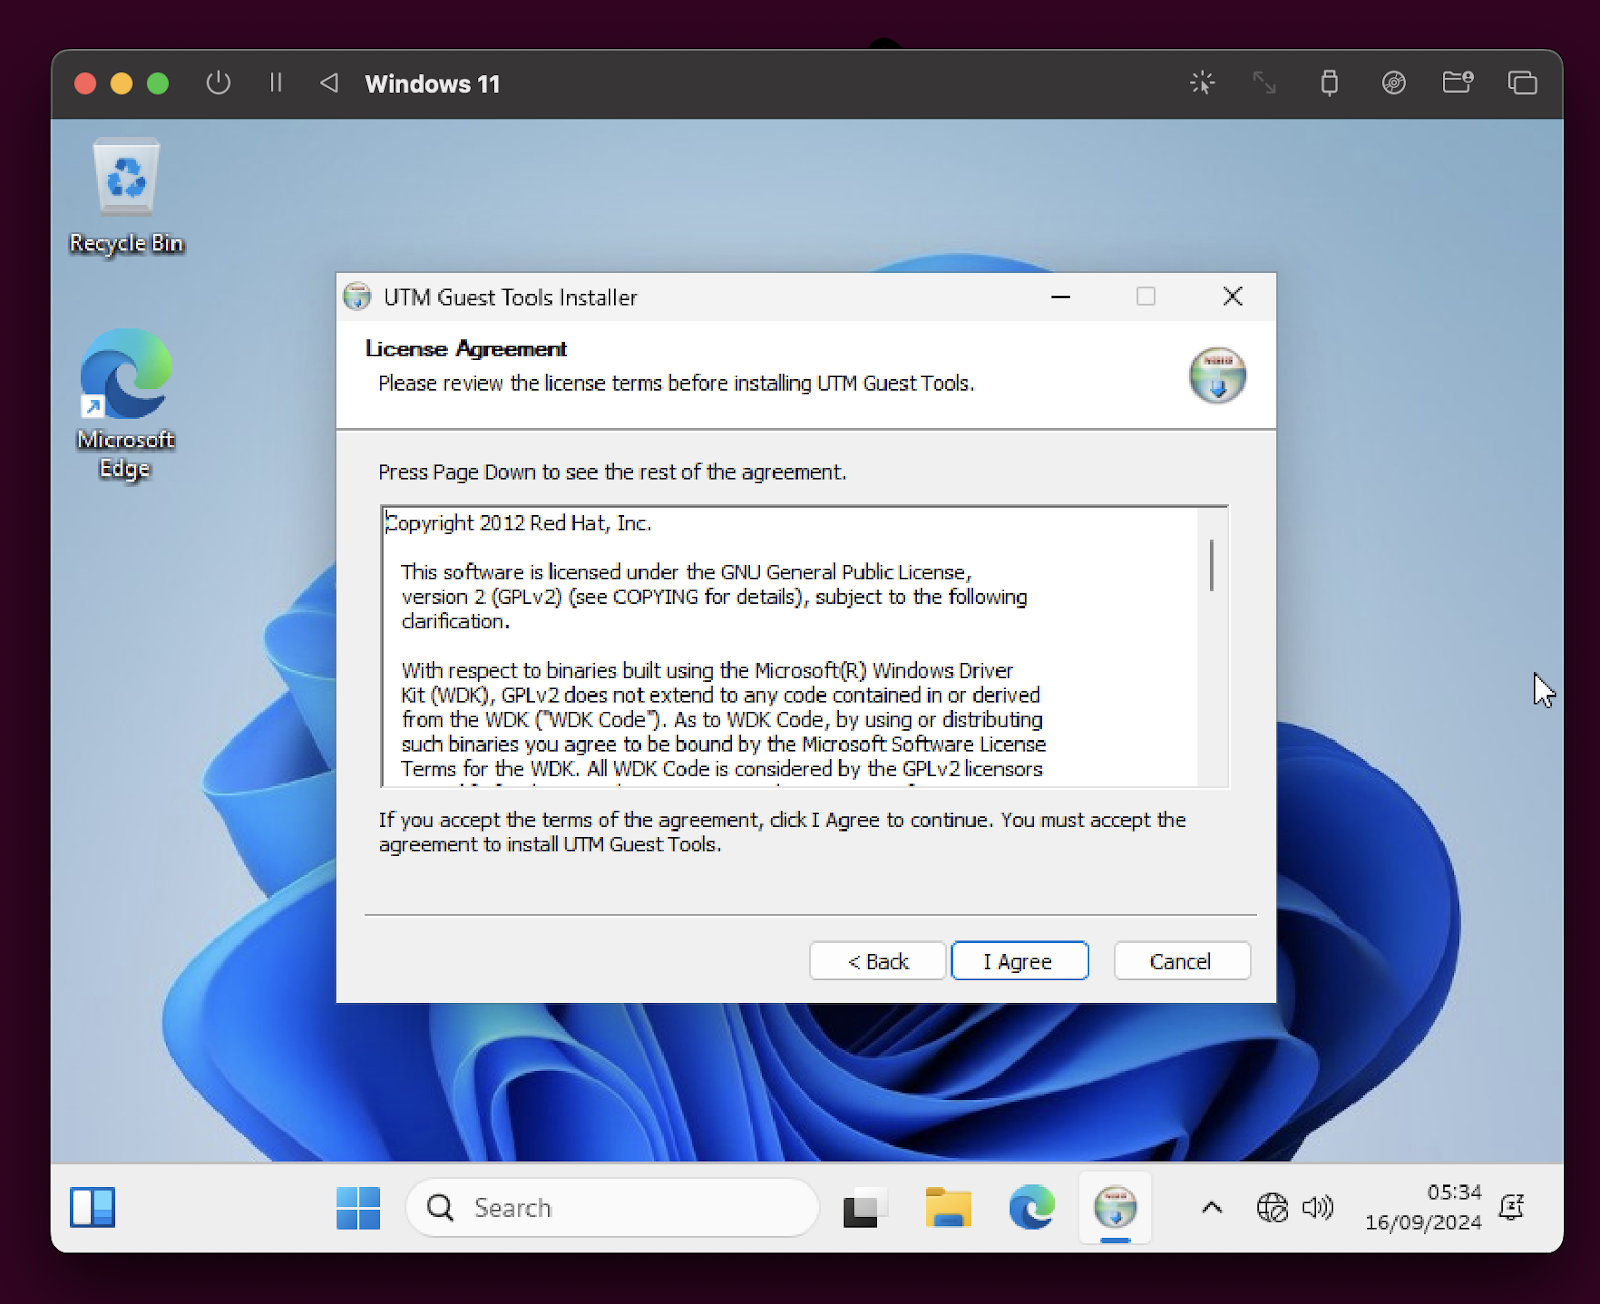The image size is (1600, 1304).
Task: Minimize the UTM window with yellow button
Action: click(x=121, y=83)
